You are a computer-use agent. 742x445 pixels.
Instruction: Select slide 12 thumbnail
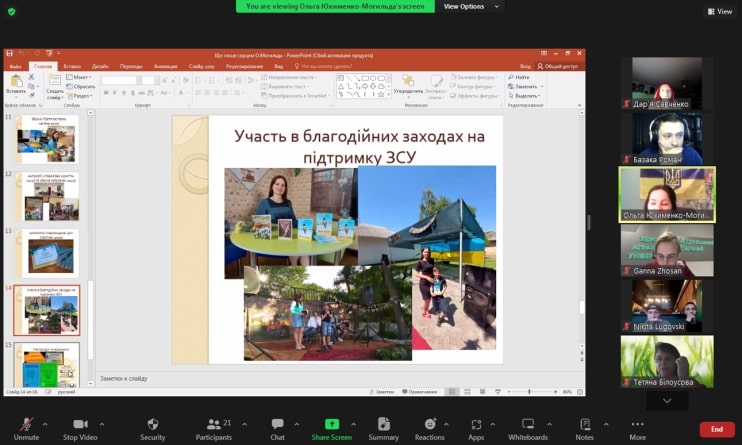[46, 196]
